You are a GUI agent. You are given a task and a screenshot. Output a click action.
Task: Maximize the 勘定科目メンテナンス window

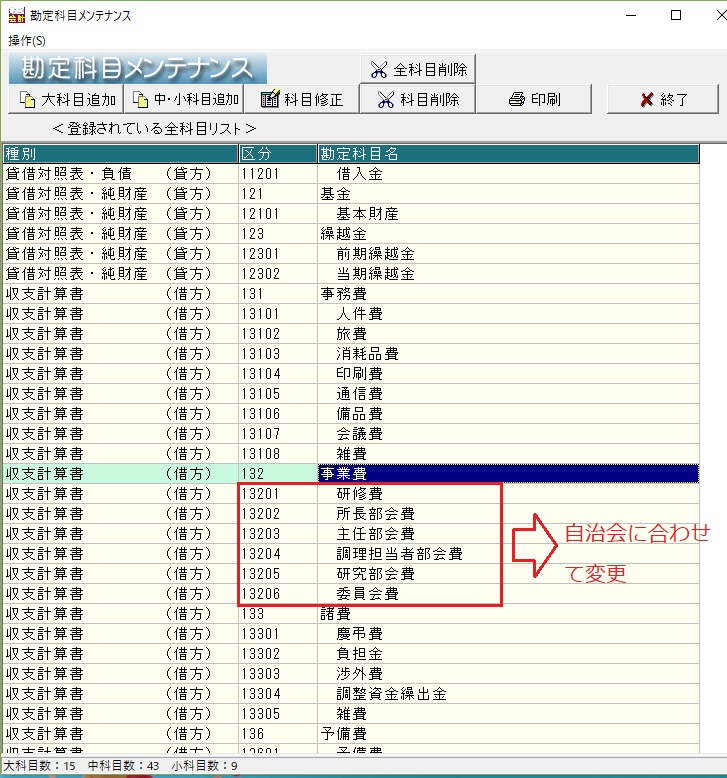point(676,15)
